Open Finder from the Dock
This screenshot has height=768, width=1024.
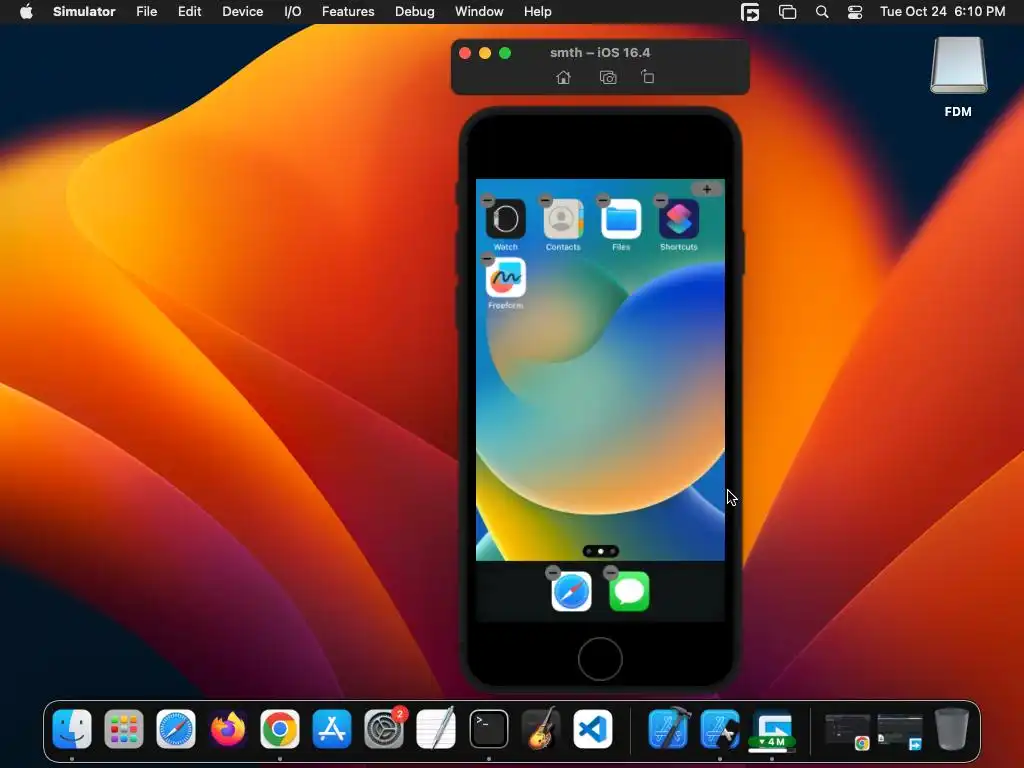pos(72,729)
